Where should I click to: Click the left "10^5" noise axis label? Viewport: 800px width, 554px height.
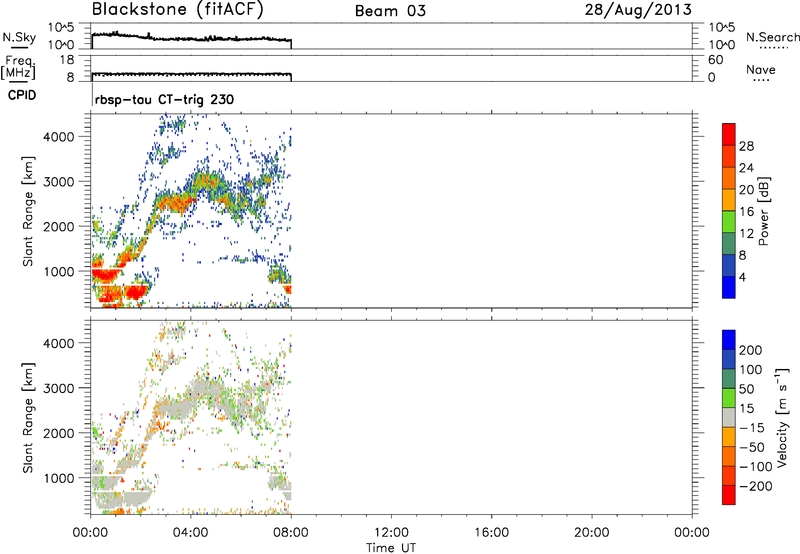[61, 28]
